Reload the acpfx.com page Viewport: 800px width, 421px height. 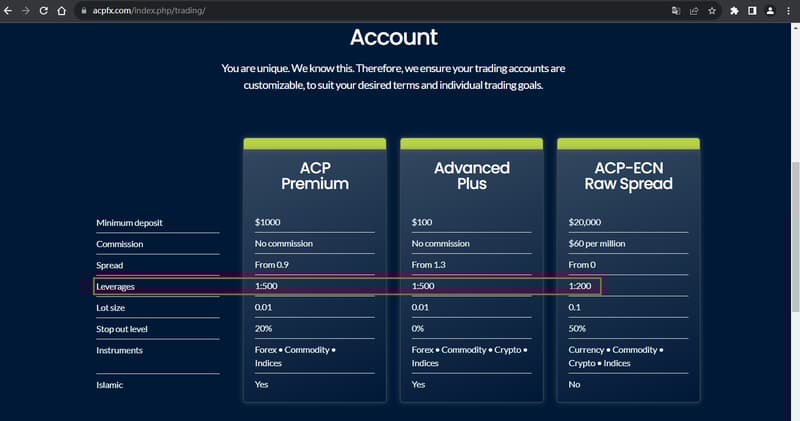pyautogui.click(x=43, y=10)
